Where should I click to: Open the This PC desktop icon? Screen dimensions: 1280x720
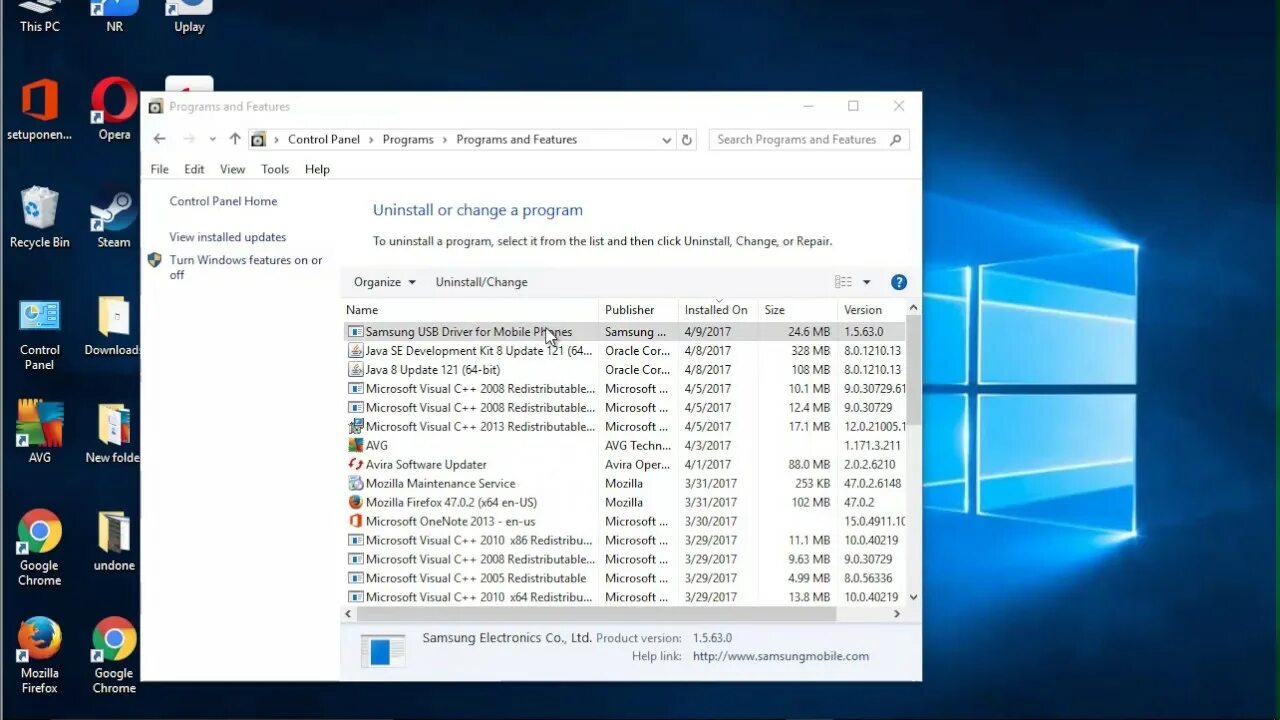pos(40,17)
